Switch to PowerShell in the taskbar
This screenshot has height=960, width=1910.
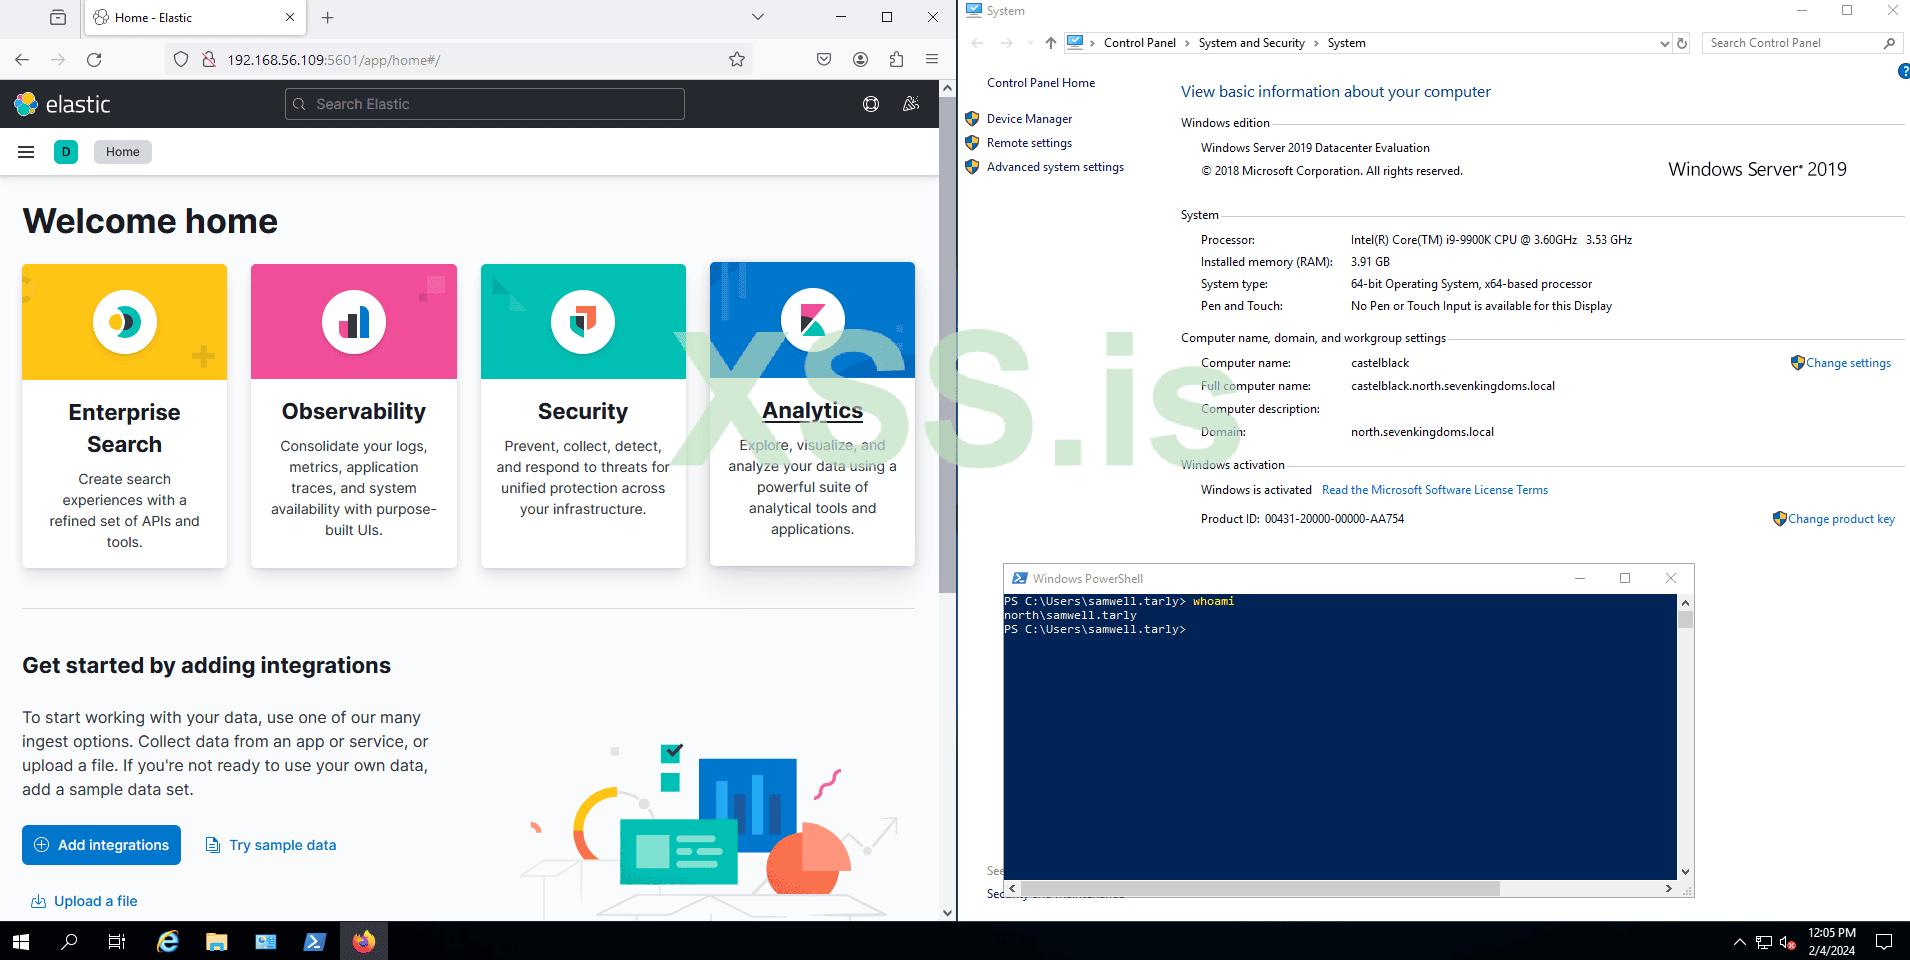coord(314,942)
